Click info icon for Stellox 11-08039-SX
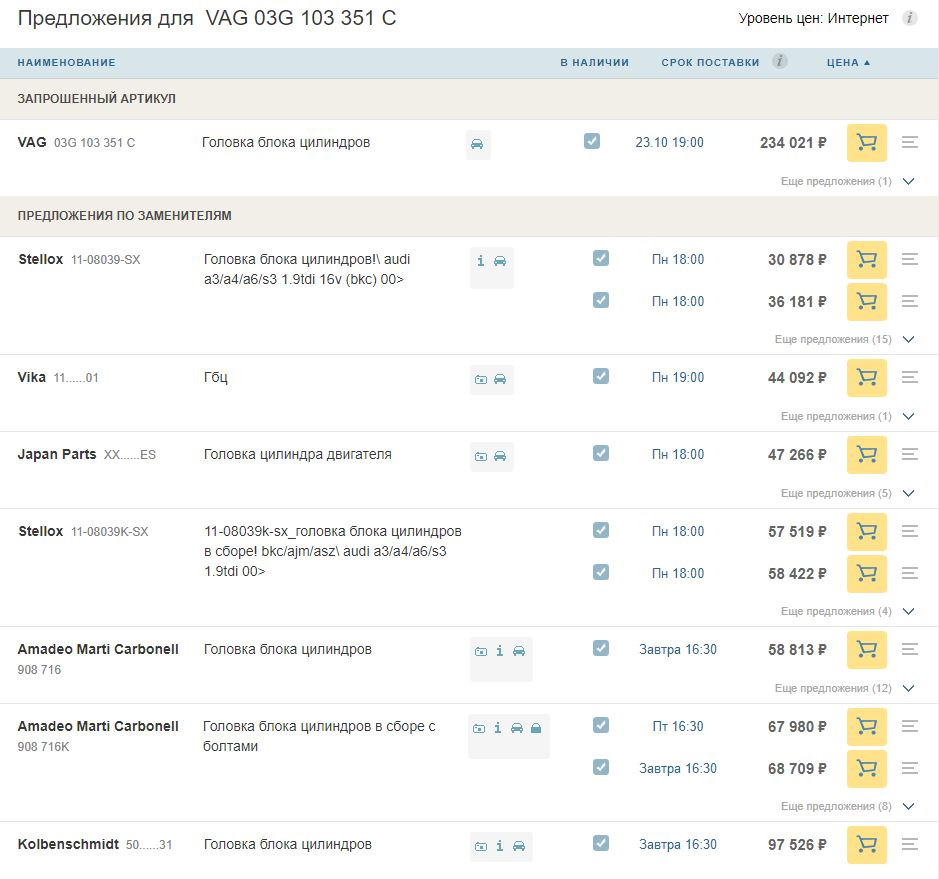 click(x=481, y=261)
